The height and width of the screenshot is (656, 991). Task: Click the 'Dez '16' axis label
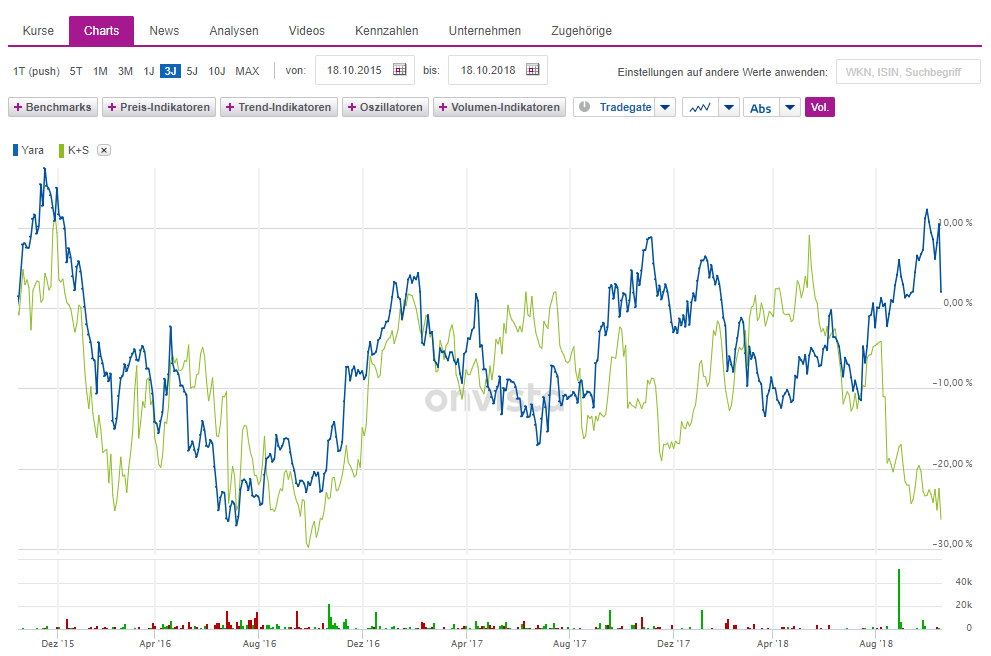(x=363, y=643)
